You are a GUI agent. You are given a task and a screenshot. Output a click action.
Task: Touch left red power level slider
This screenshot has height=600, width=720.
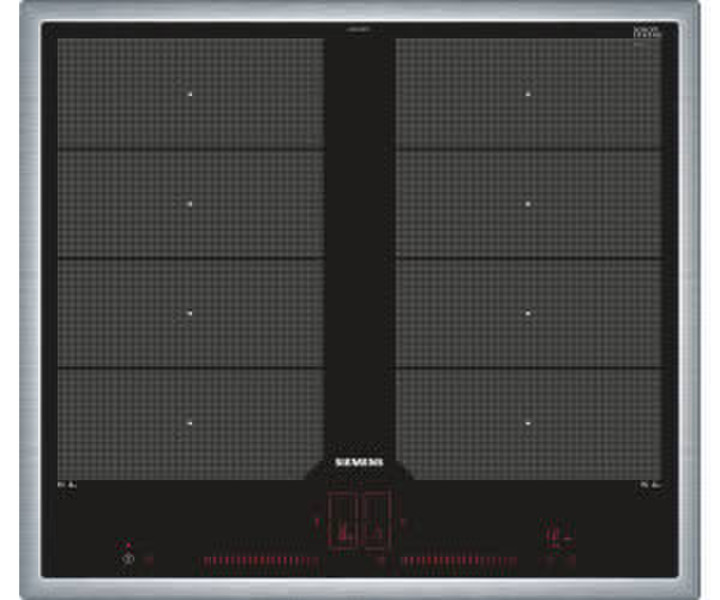coord(260,561)
